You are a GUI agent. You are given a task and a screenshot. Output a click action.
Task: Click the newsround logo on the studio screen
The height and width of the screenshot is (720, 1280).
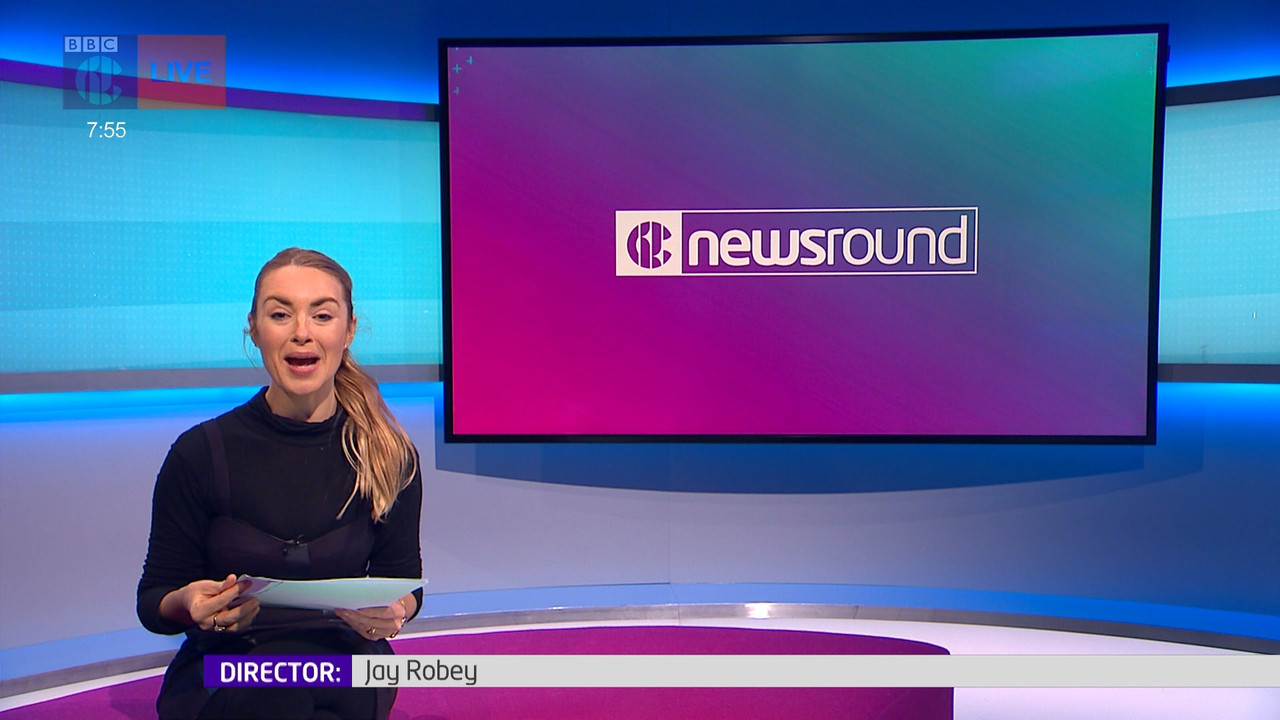coord(796,242)
